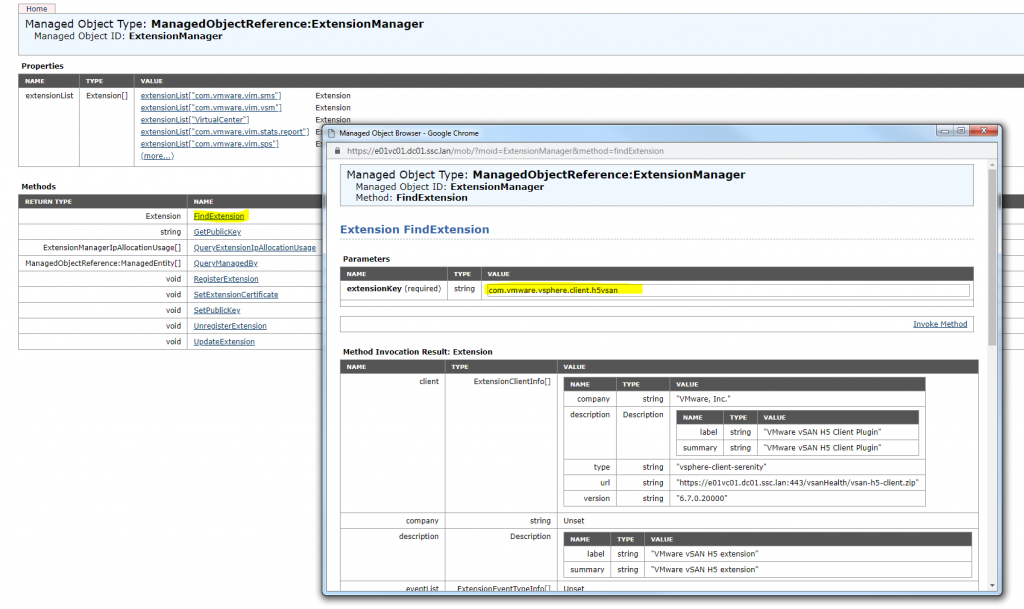This screenshot has width=1024, height=609.
Task: Click the popup scrollbar down arrow
Action: [992, 586]
